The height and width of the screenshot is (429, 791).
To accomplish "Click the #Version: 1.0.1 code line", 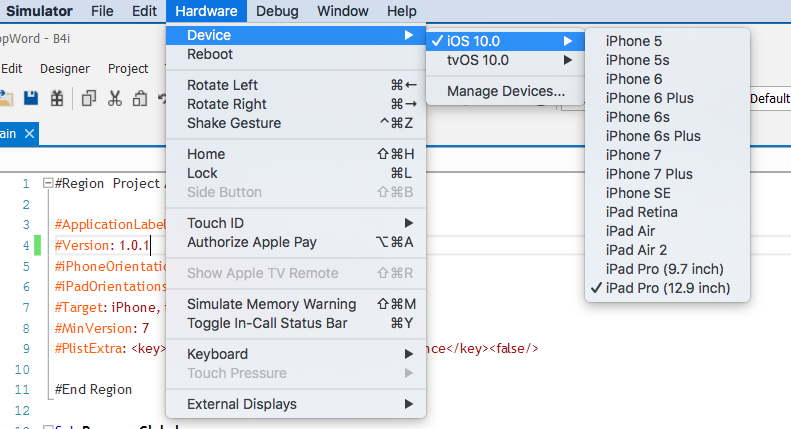I will tap(102, 246).
